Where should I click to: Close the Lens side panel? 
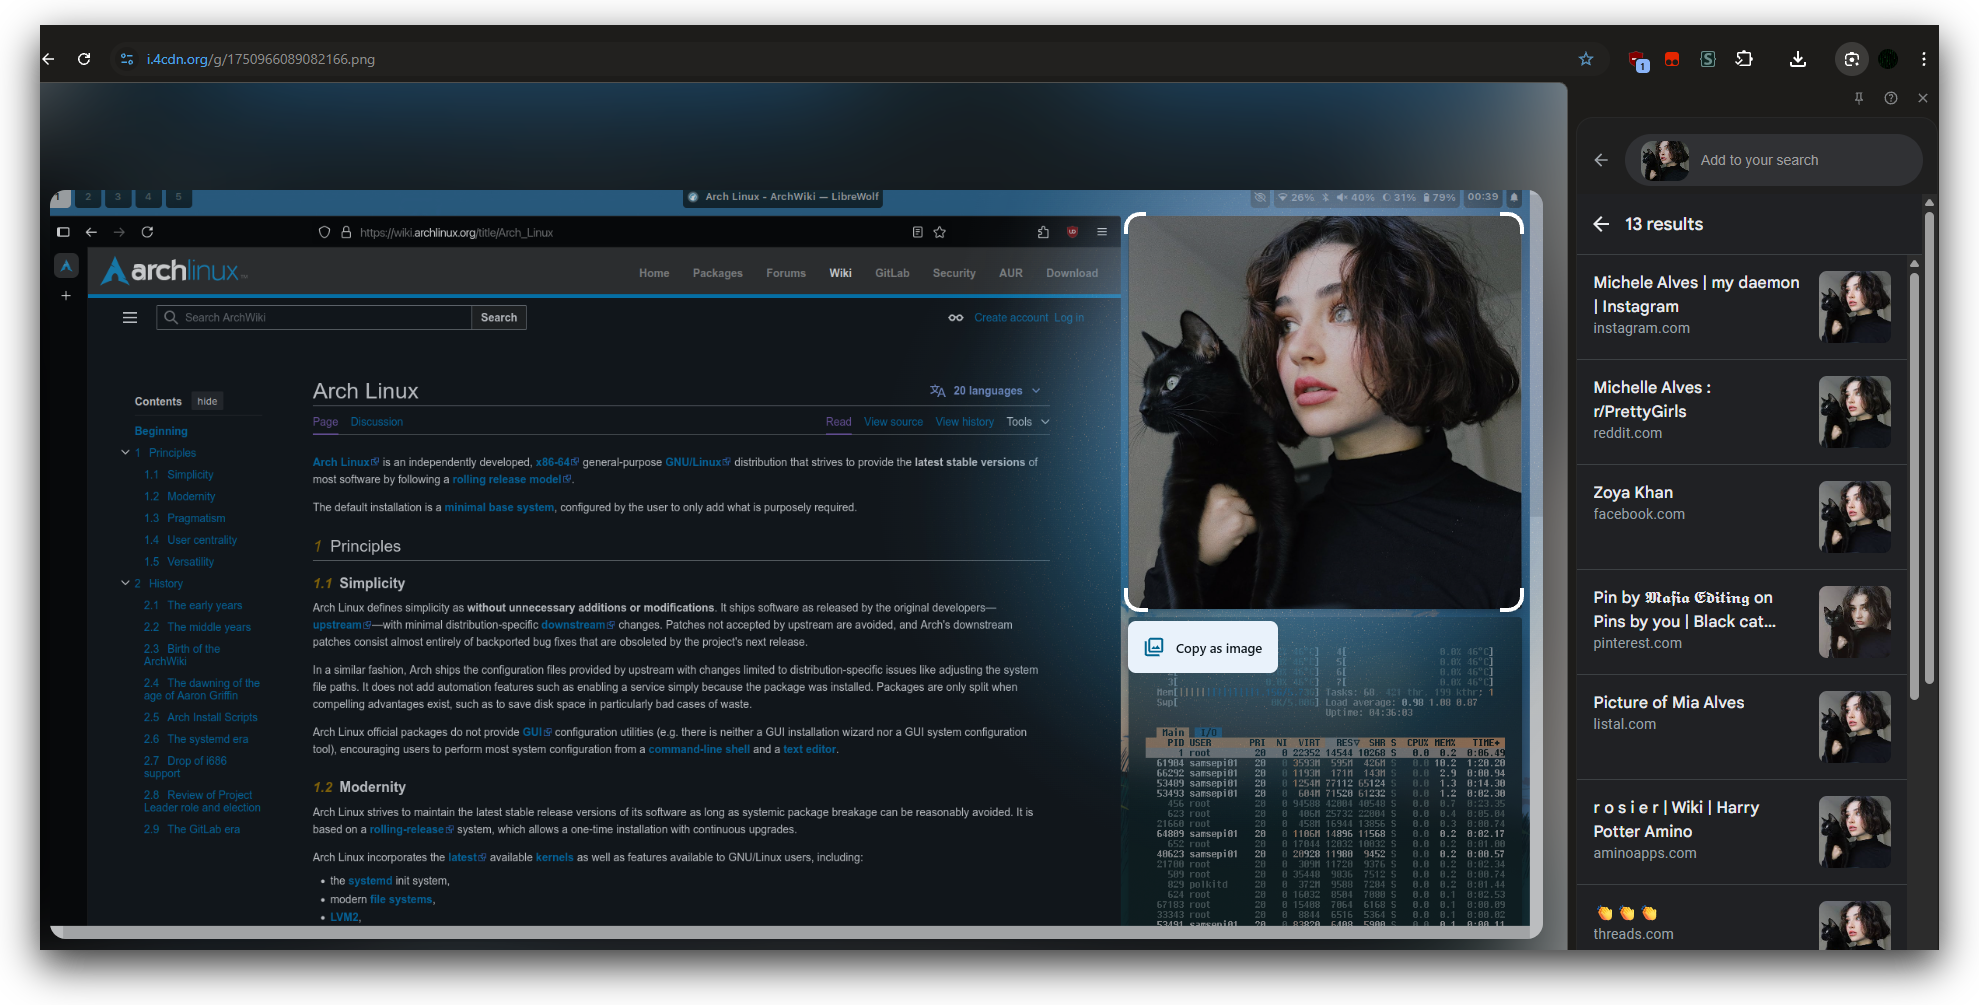tap(1923, 98)
